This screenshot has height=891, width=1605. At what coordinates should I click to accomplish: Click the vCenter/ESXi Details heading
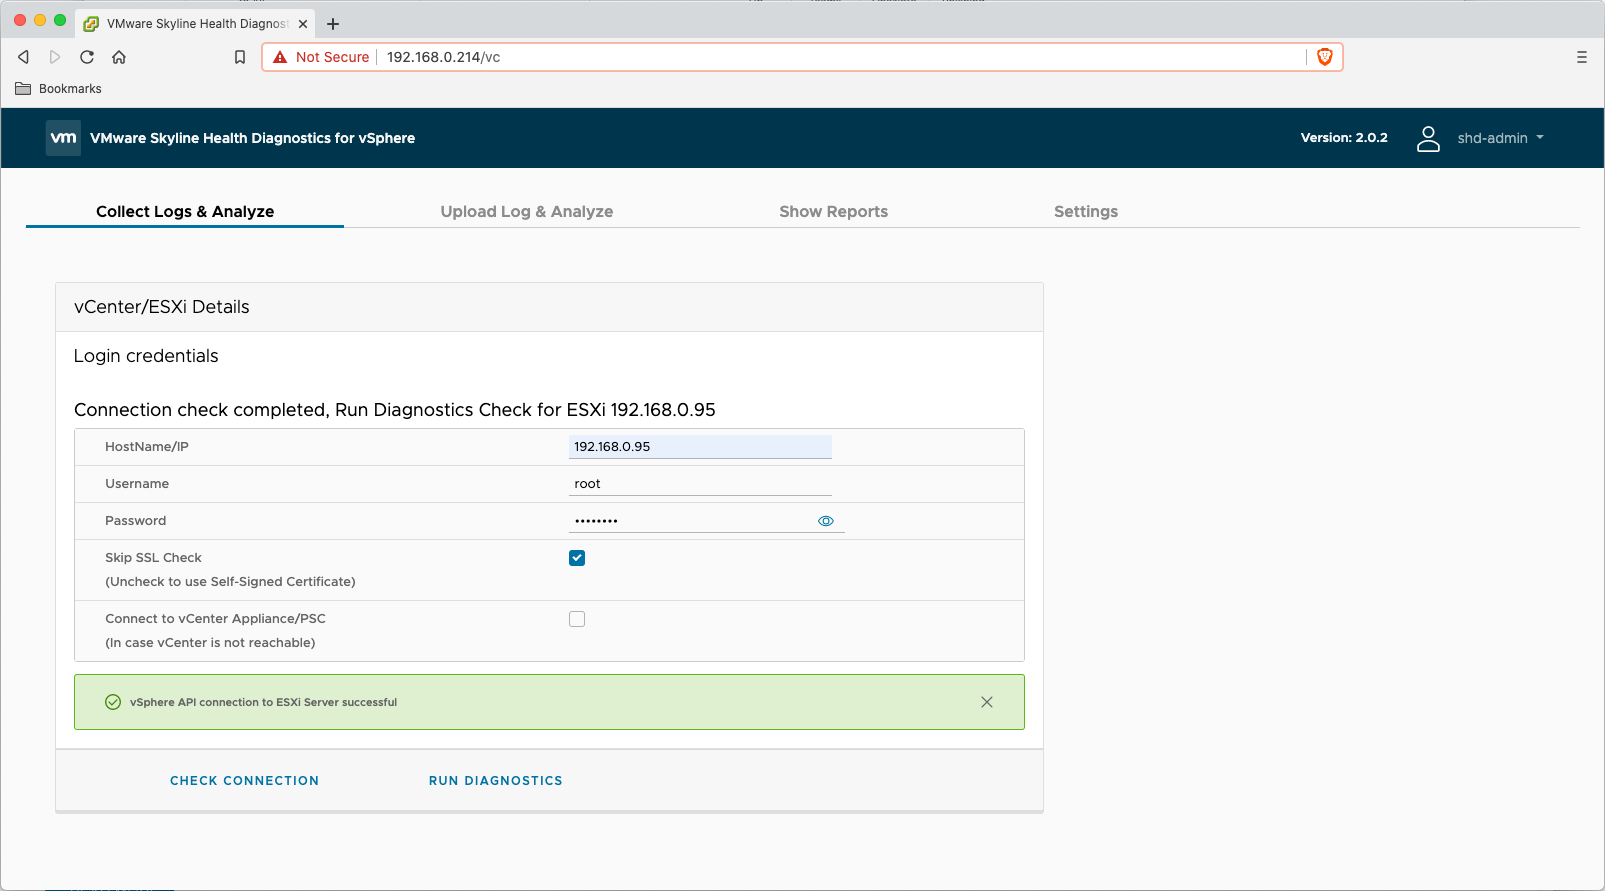[x=162, y=307]
